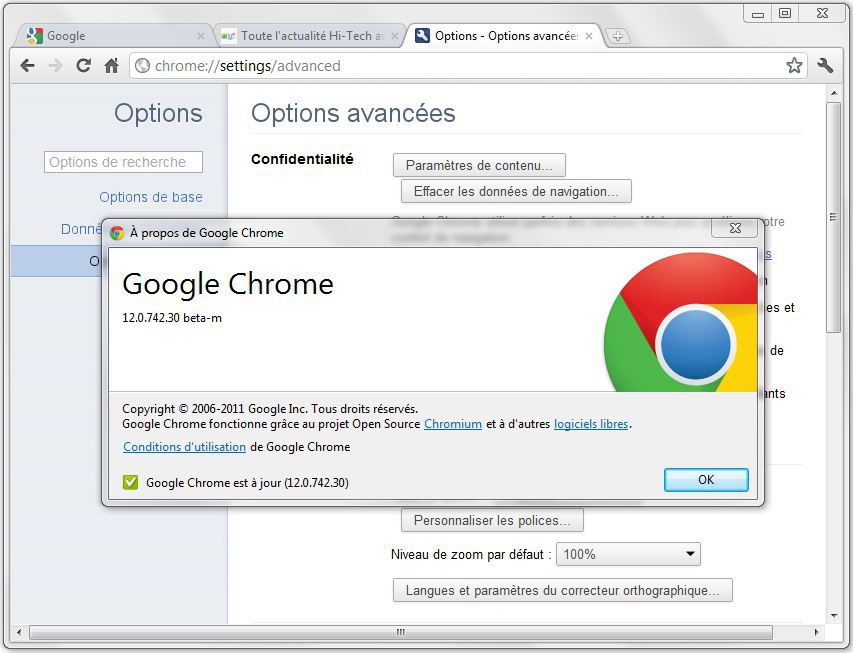
Task: Click the Options avancées page heading
Action: 353,113
